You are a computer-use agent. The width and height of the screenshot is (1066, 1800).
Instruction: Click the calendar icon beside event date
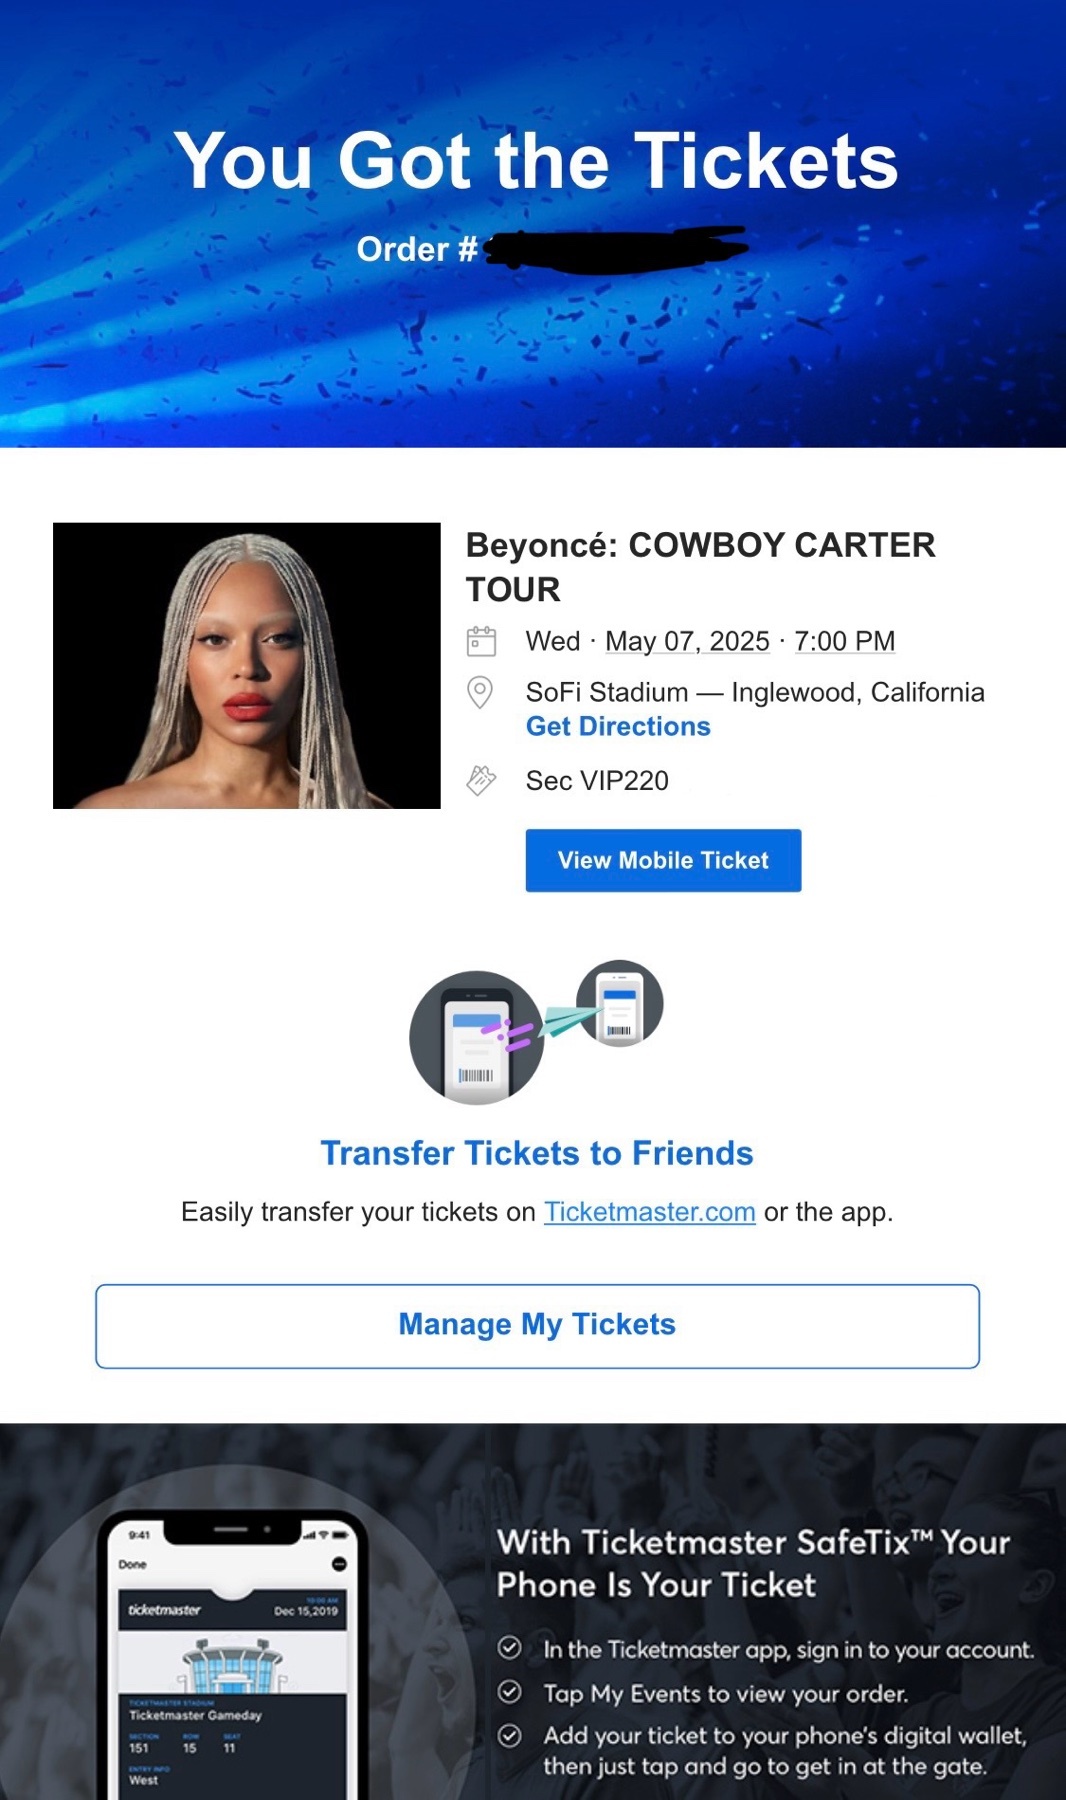(481, 641)
